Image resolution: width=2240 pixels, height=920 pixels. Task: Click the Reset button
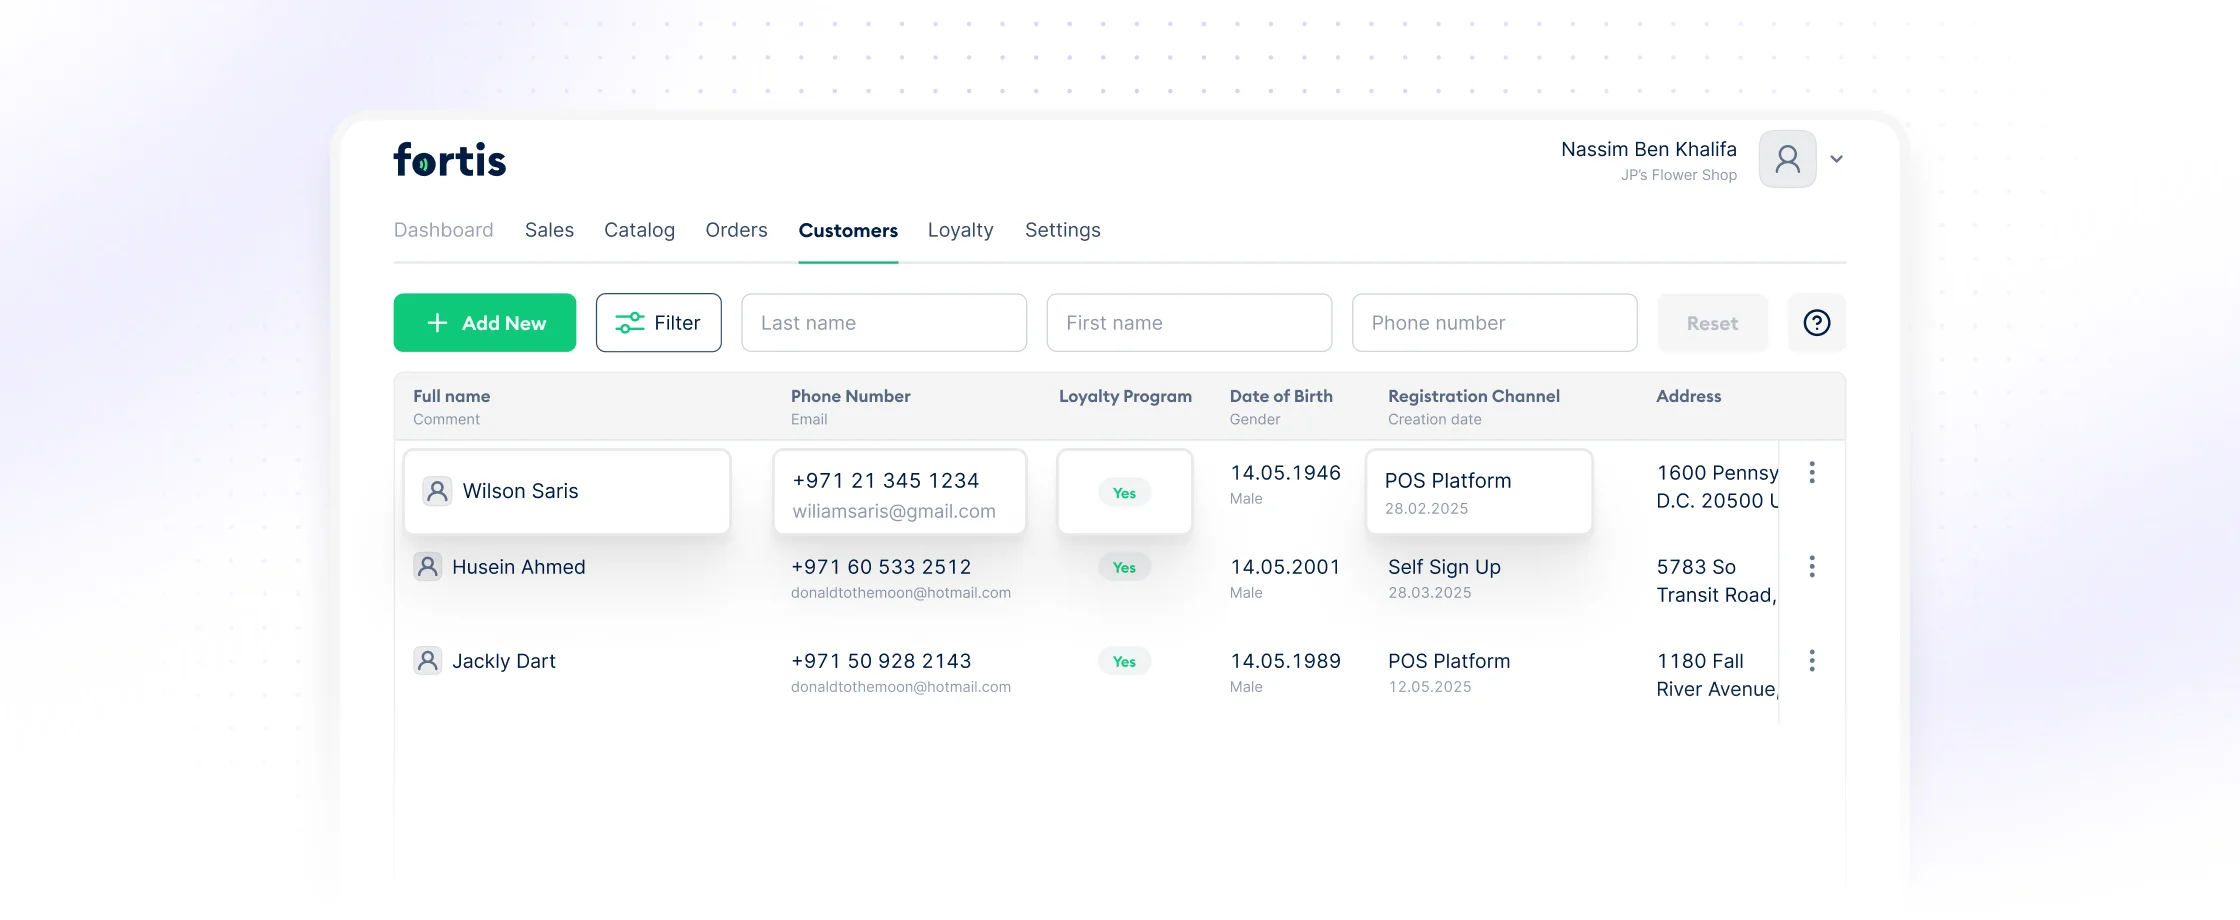tap(1712, 323)
